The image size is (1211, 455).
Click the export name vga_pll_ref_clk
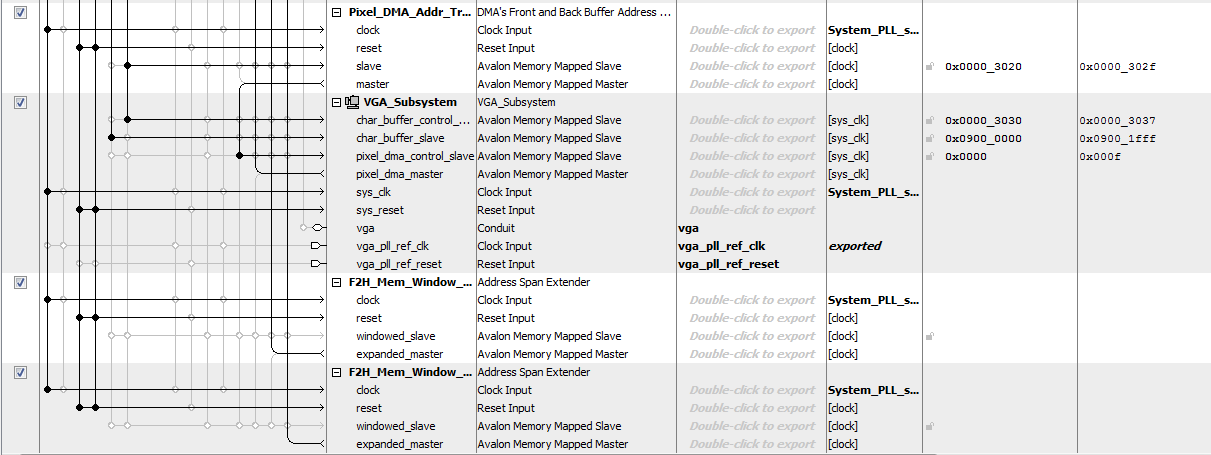[x=721, y=246]
